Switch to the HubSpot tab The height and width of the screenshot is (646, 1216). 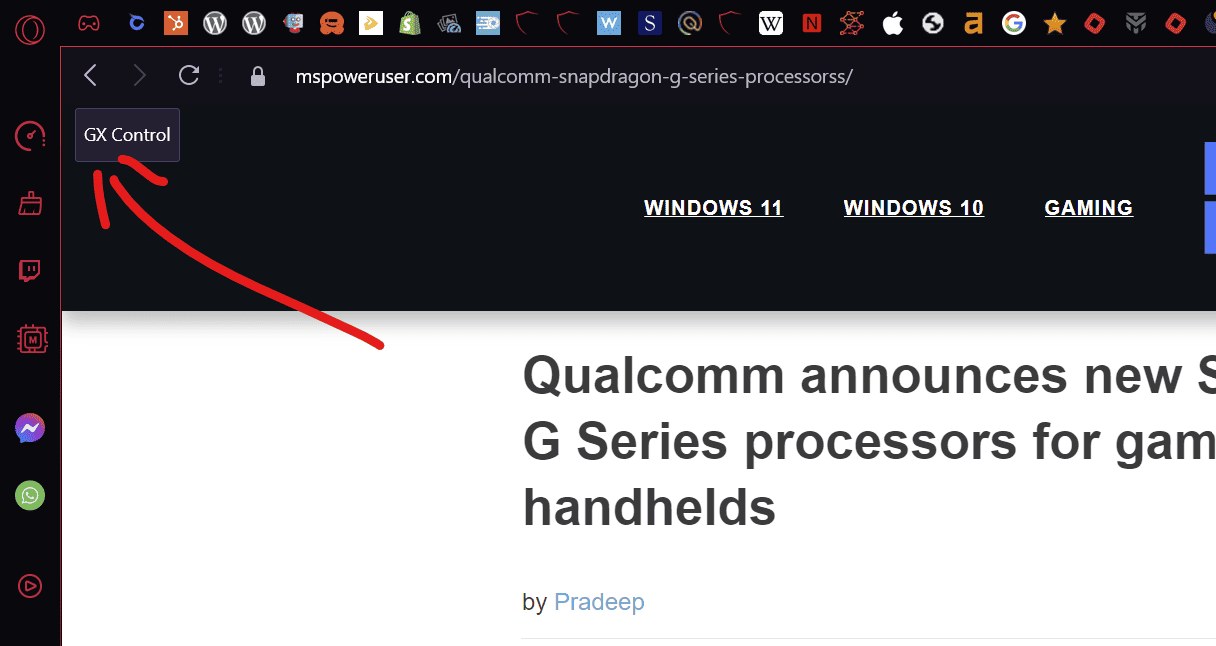pos(176,22)
